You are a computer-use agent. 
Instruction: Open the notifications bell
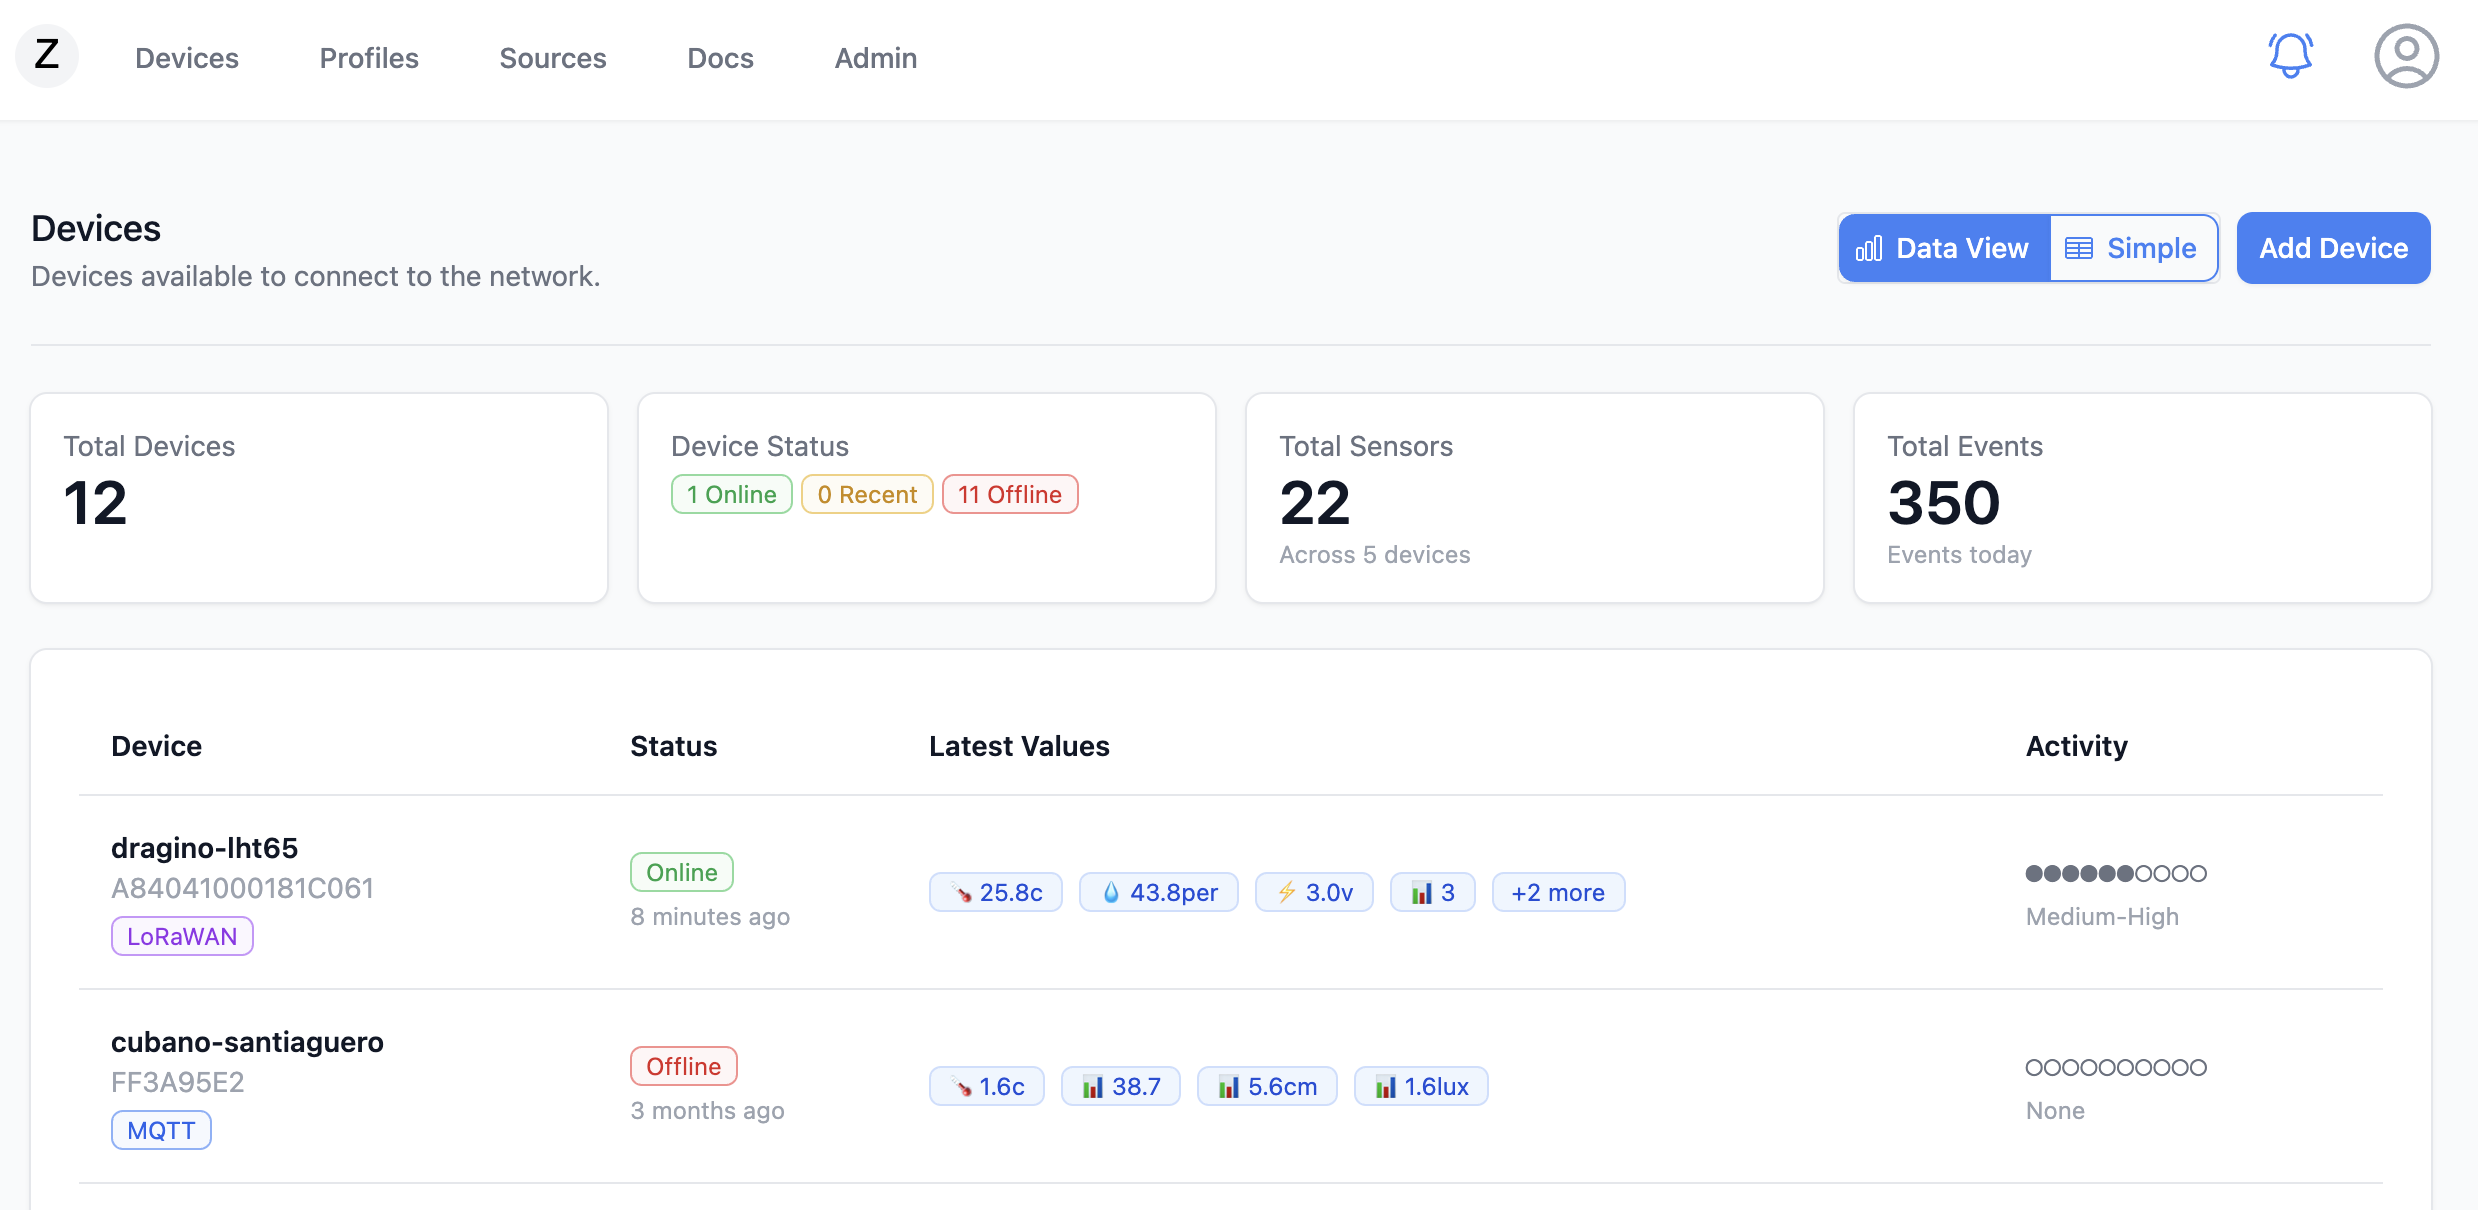[x=2290, y=56]
